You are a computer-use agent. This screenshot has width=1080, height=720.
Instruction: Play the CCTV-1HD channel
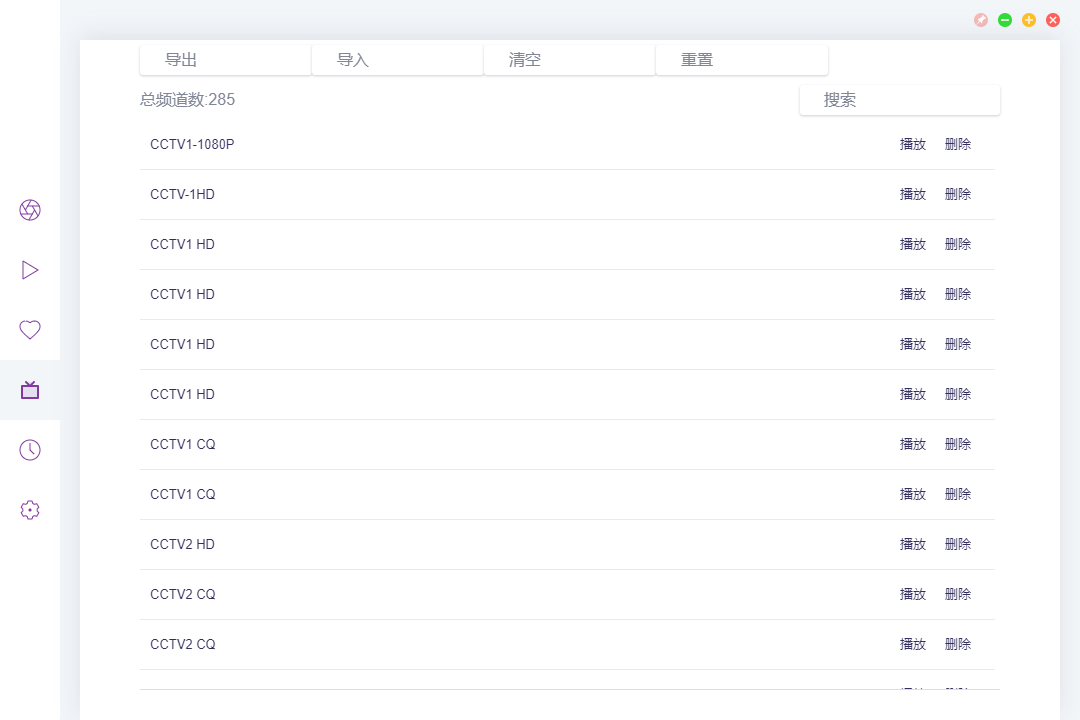pos(913,194)
